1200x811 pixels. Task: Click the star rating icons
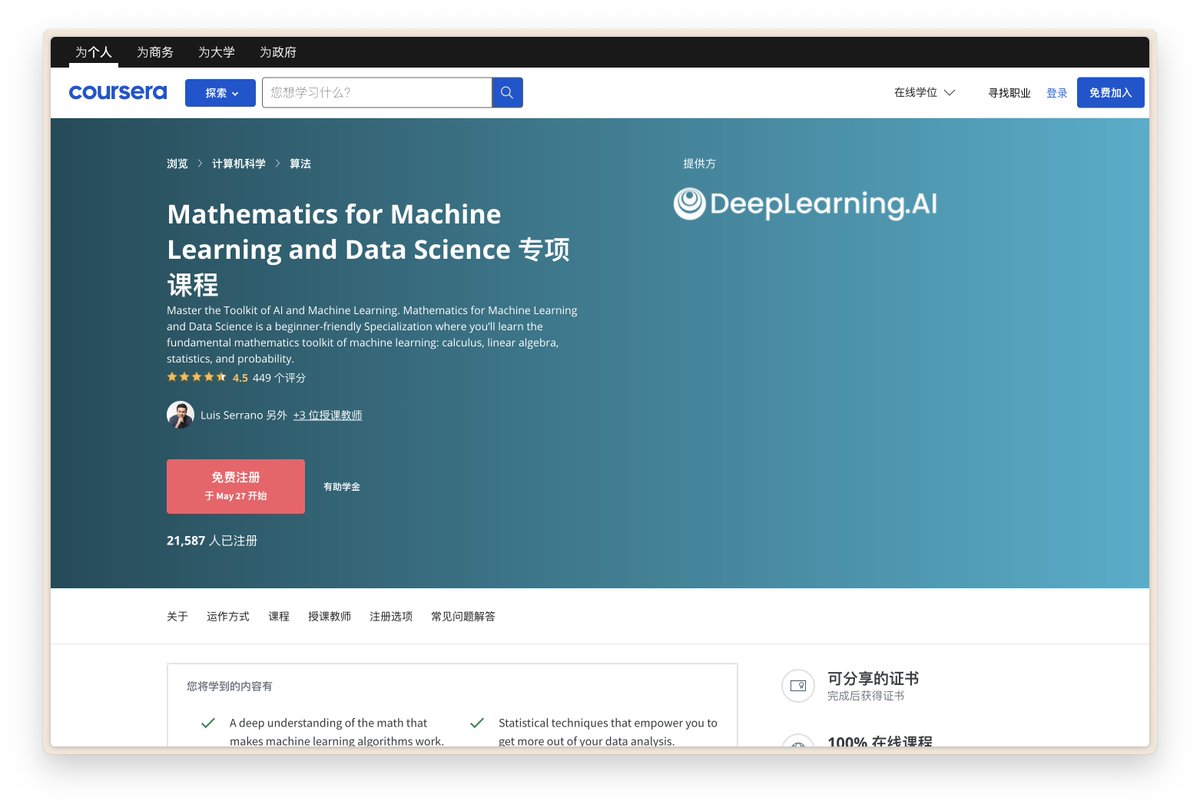pos(197,378)
